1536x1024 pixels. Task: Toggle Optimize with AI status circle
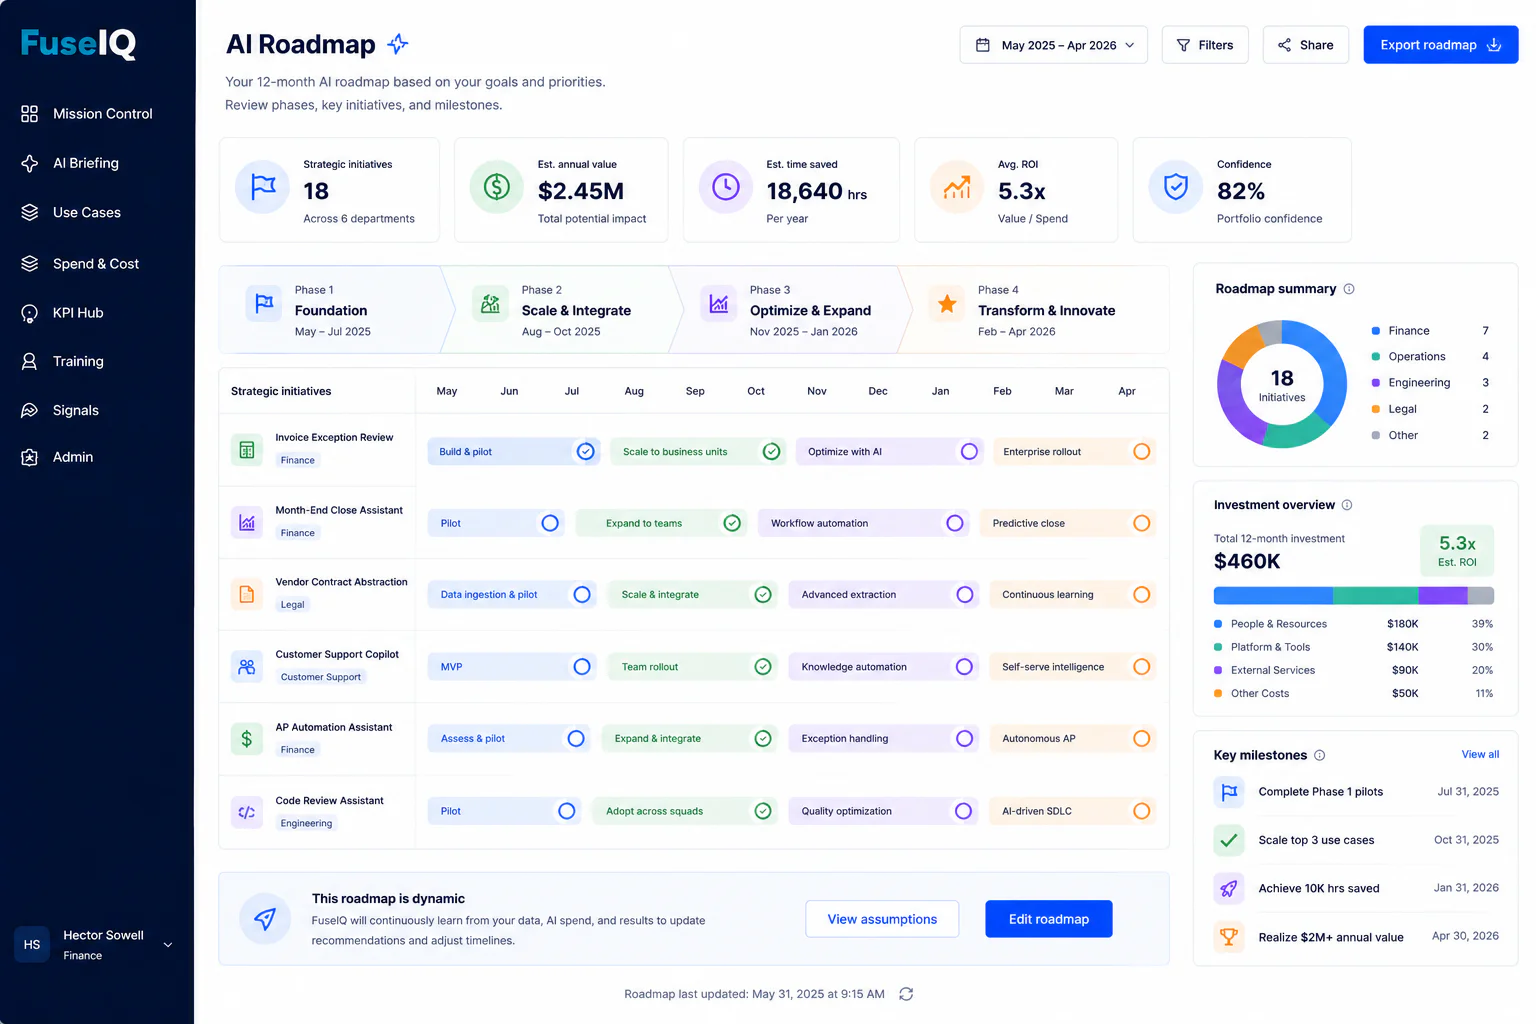(x=969, y=452)
